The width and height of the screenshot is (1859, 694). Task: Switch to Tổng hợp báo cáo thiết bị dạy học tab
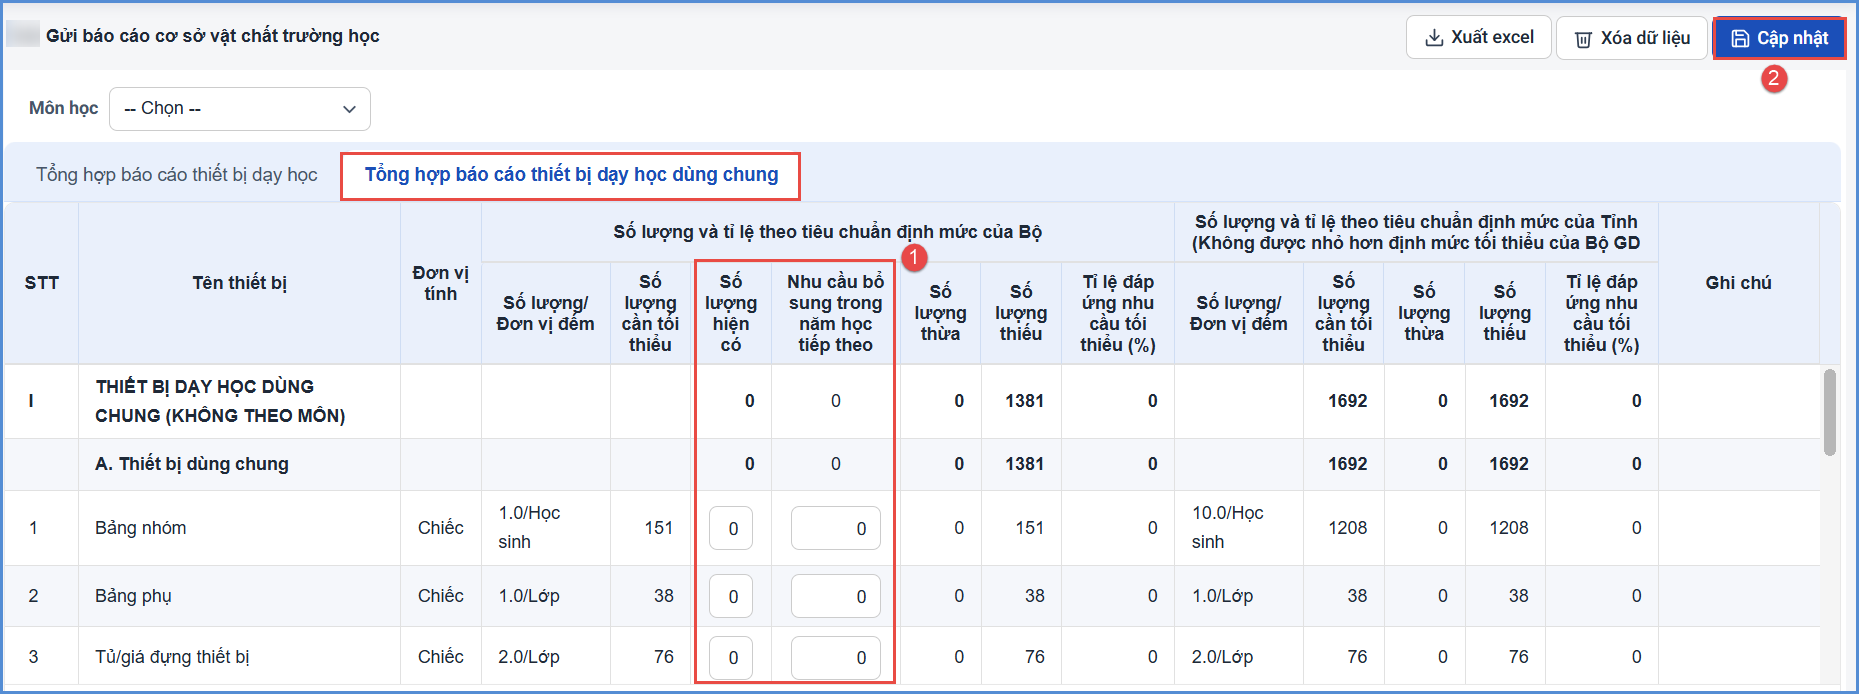tap(177, 175)
